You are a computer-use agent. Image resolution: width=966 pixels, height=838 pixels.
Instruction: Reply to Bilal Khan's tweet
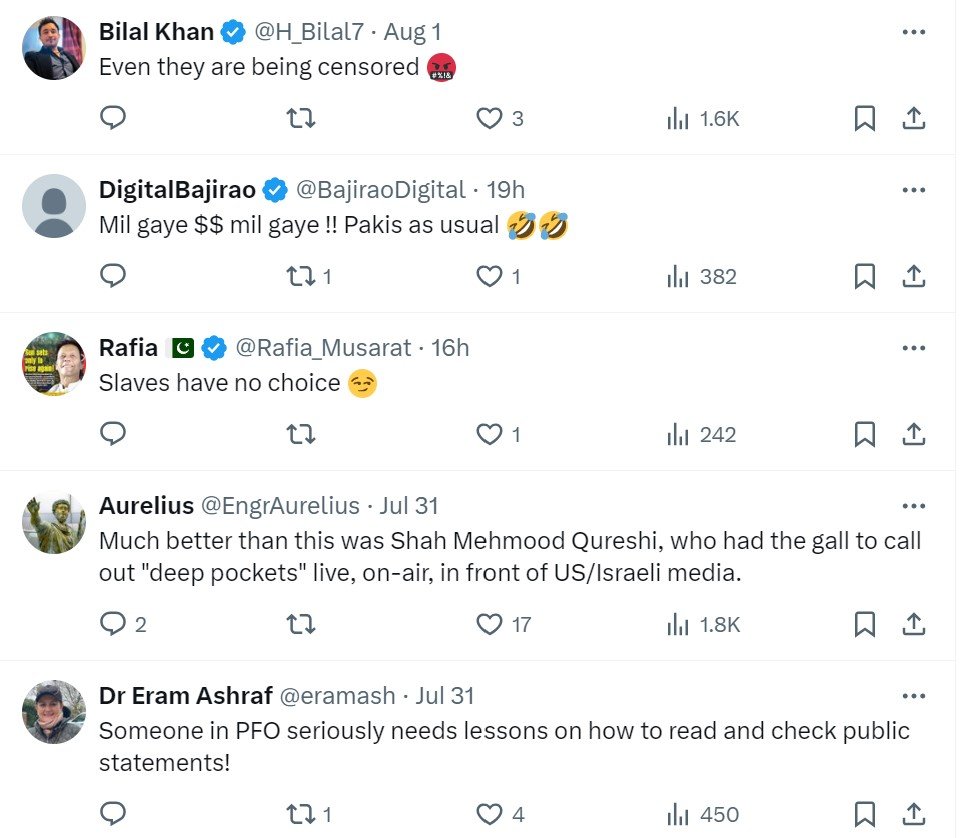click(114, 118)
